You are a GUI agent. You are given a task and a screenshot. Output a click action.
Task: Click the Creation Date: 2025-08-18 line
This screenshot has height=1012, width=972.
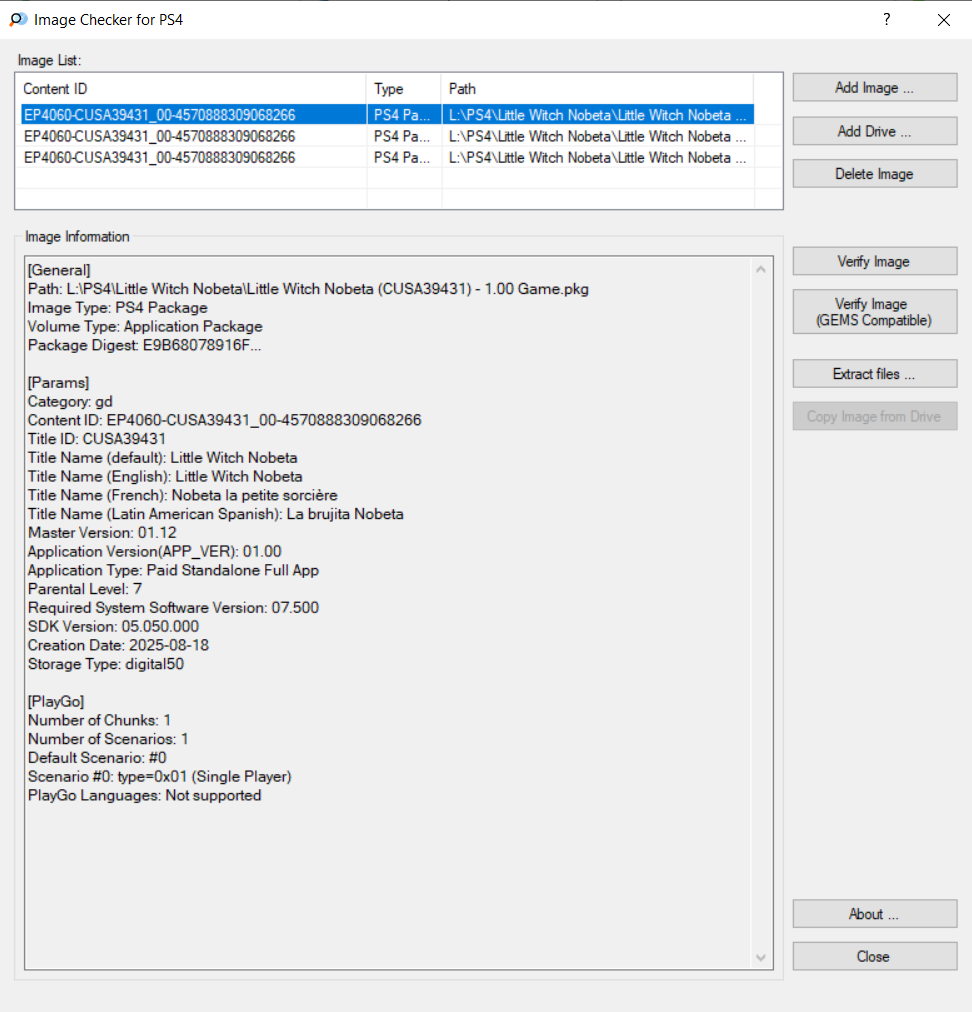pos(119,645)
